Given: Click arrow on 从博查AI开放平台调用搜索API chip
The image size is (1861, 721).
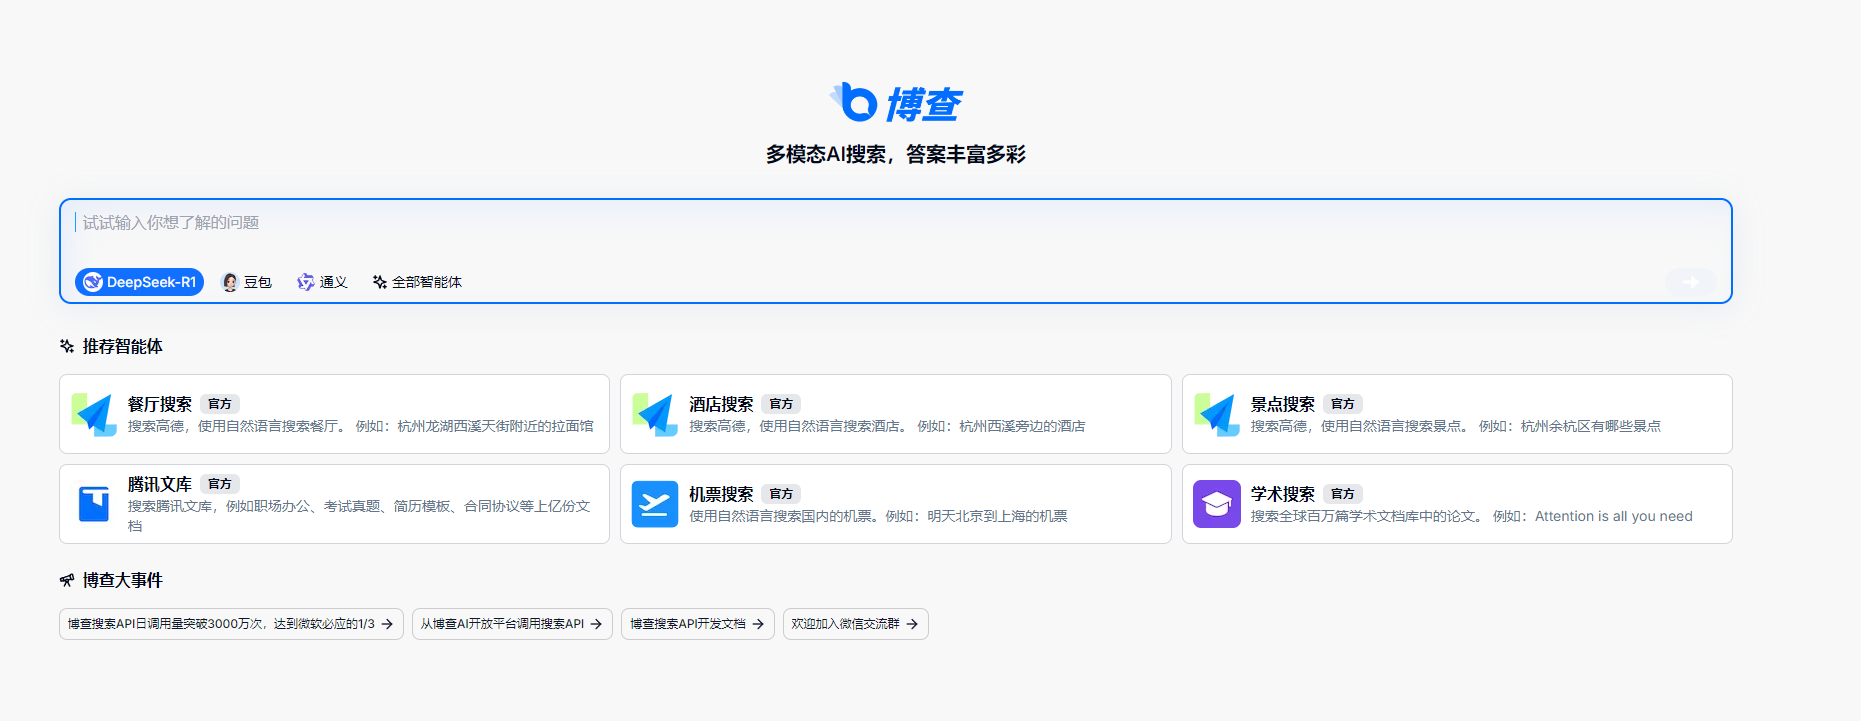Looking at the screenshot, I should pyautogui.click(x=596, y=624).
